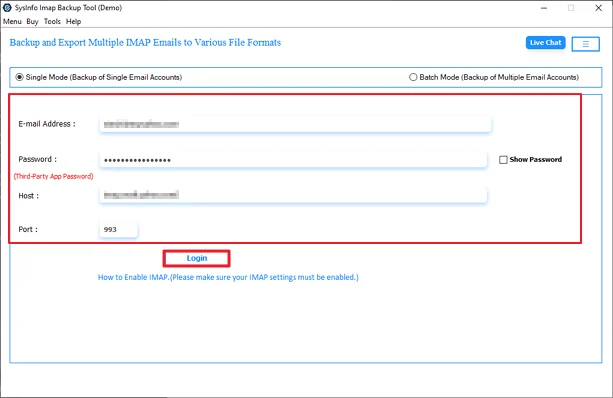Viewport: 613px width, 398px height.
Task: Click the Port label
Action: pyautogui.click(x=28, y=229)
